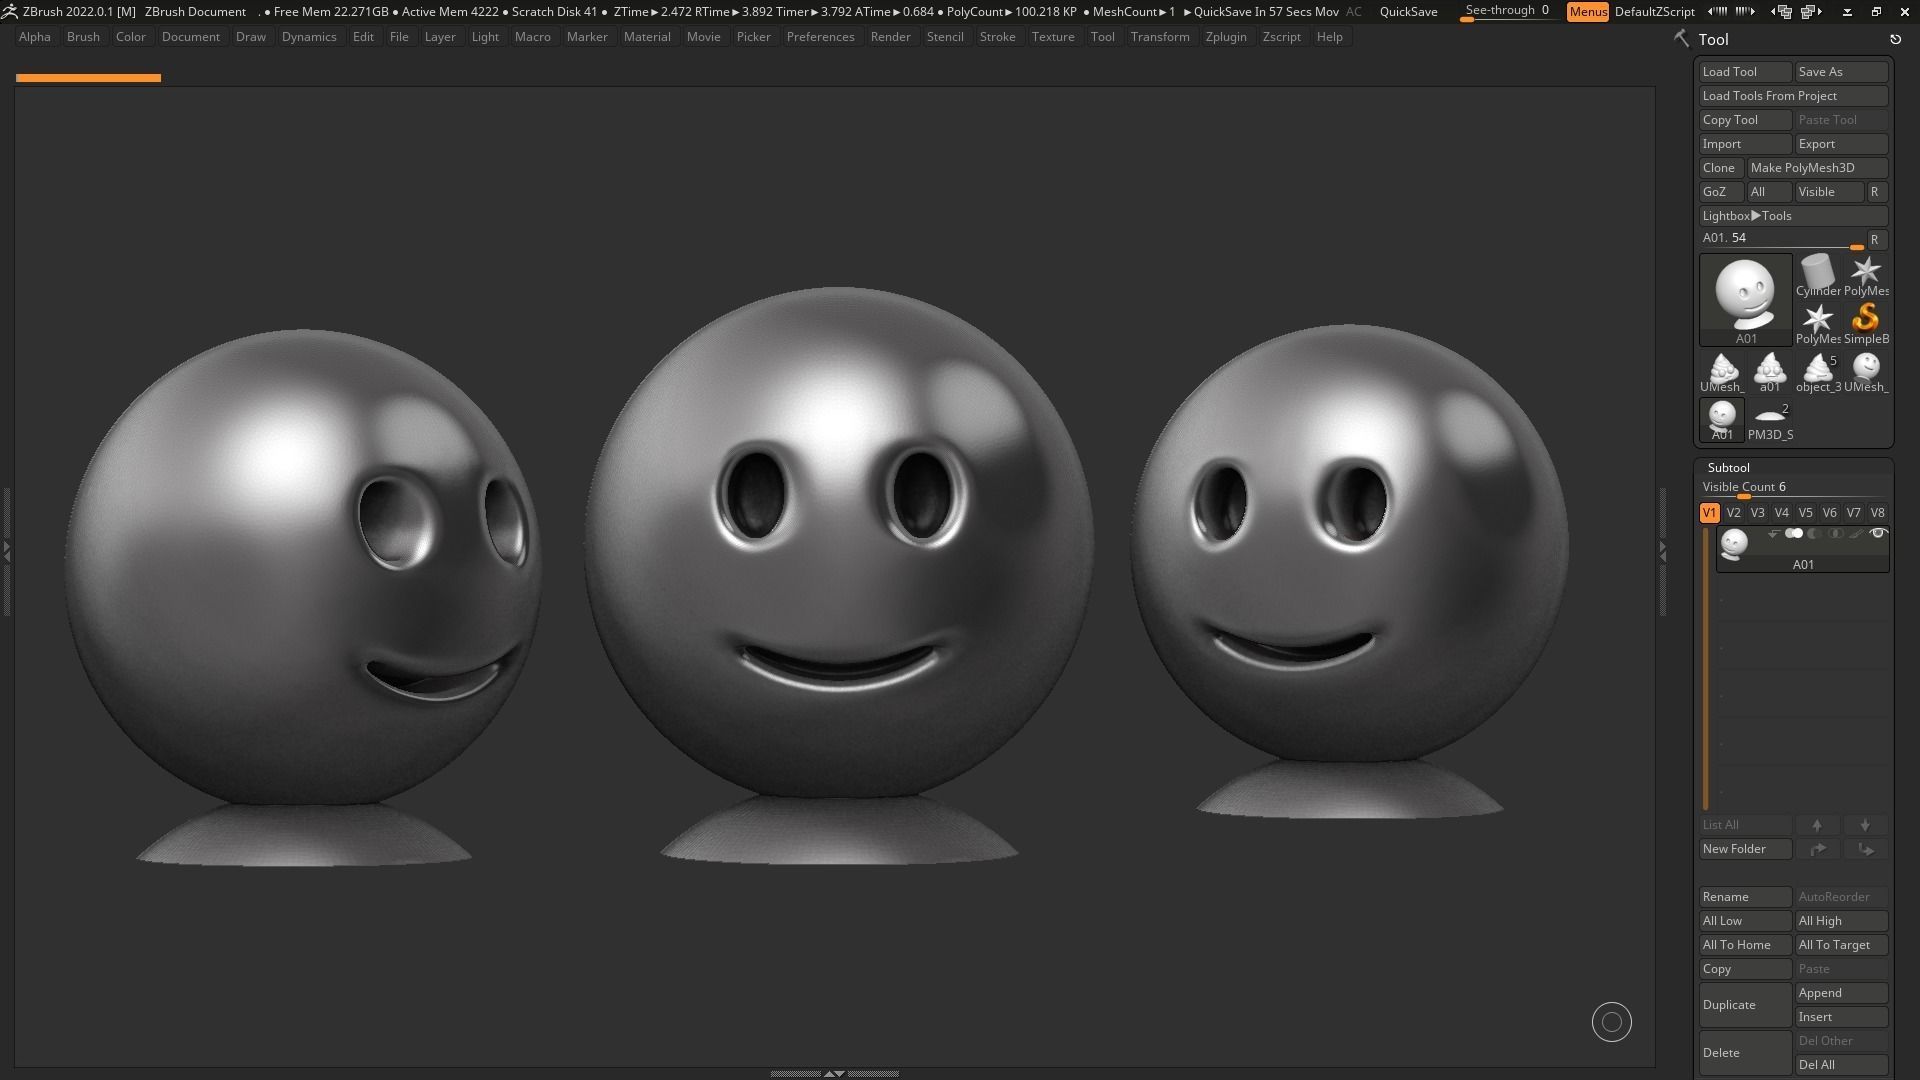1920x1080 pixels.
Task: Select the Cylinder tool thumbnail
Action: (1817, 275)
